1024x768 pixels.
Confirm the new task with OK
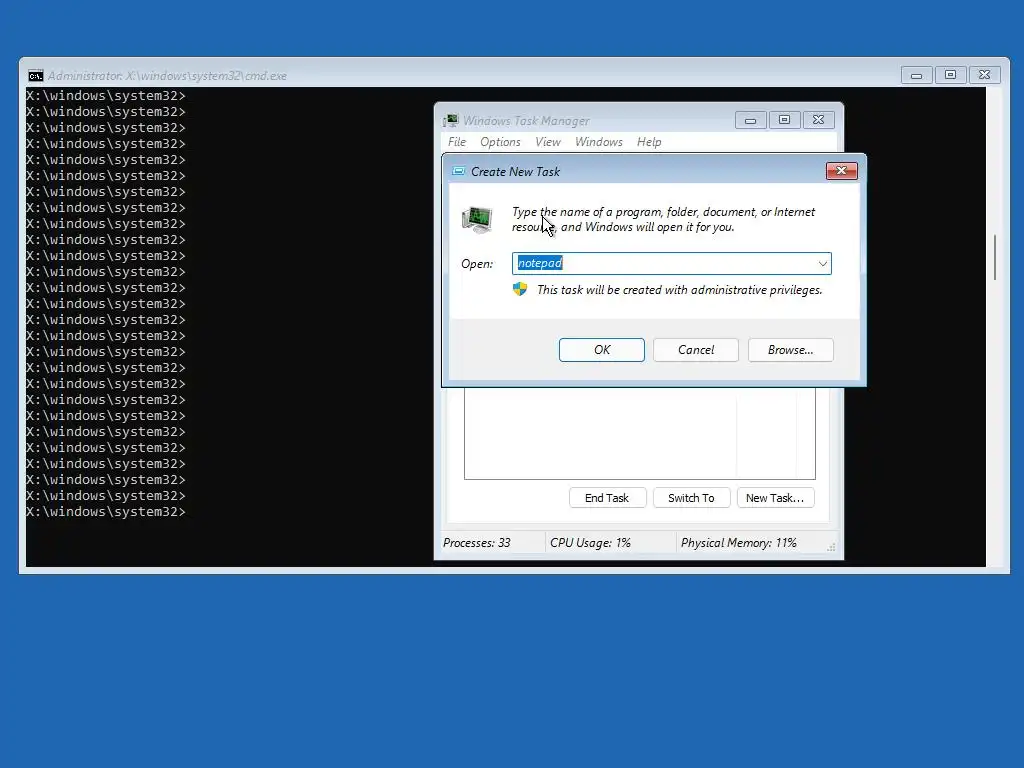[x=601, y=349]
